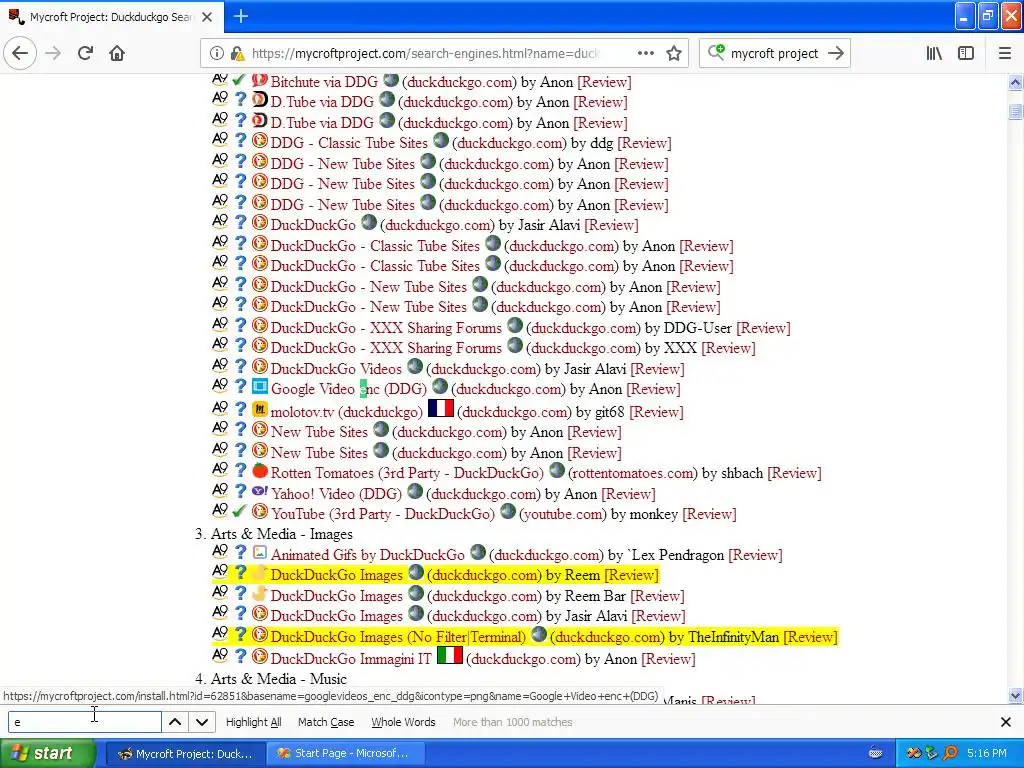Image resolution: width=1024 pixels, height=768 pixels.
Task: Show site information for mycroftproject.com
Action: (217, 54)
